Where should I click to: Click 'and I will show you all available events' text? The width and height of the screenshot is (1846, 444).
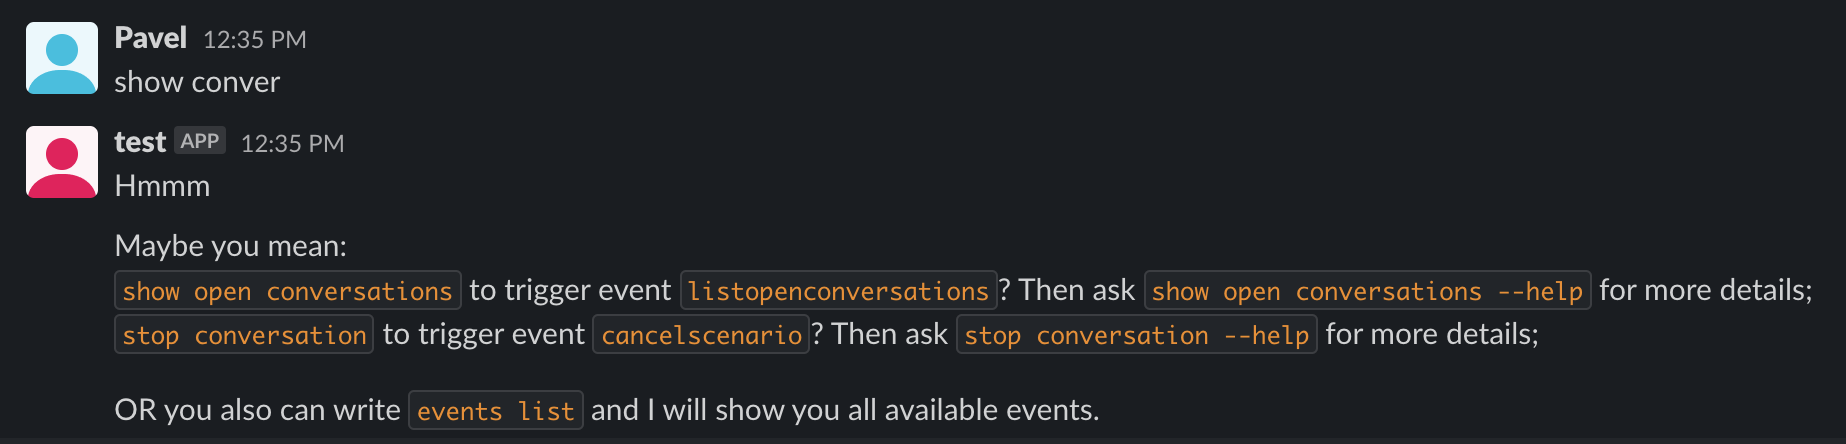[845, 410]
